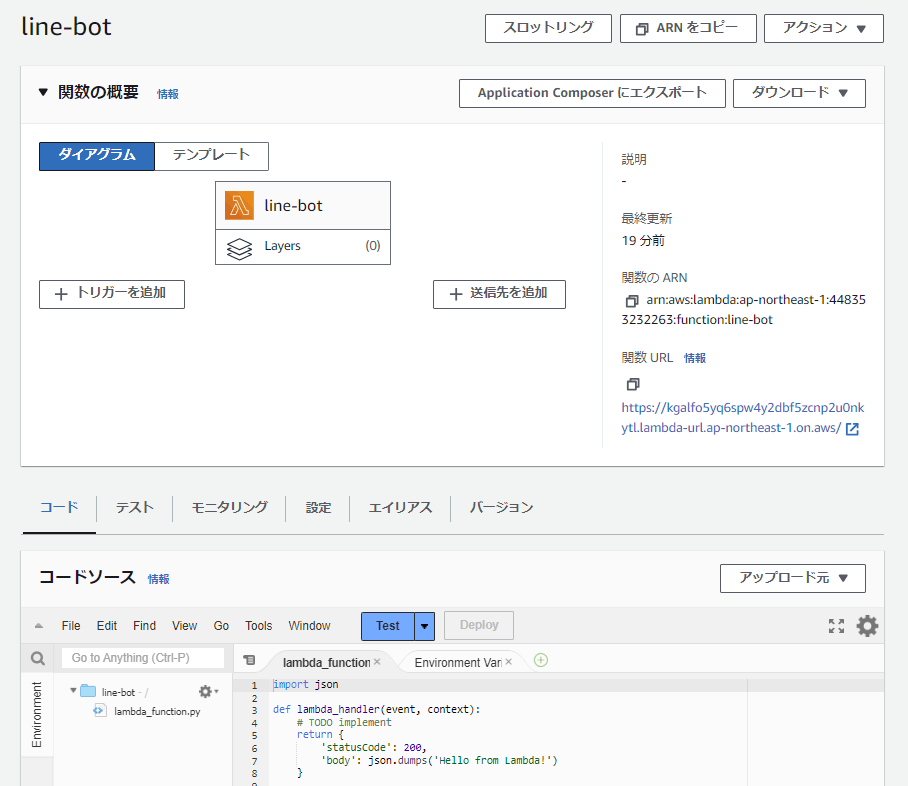
Task: Click code line 3 def lambda_handler
Action: pyautogui.click(x=376, y=710)
